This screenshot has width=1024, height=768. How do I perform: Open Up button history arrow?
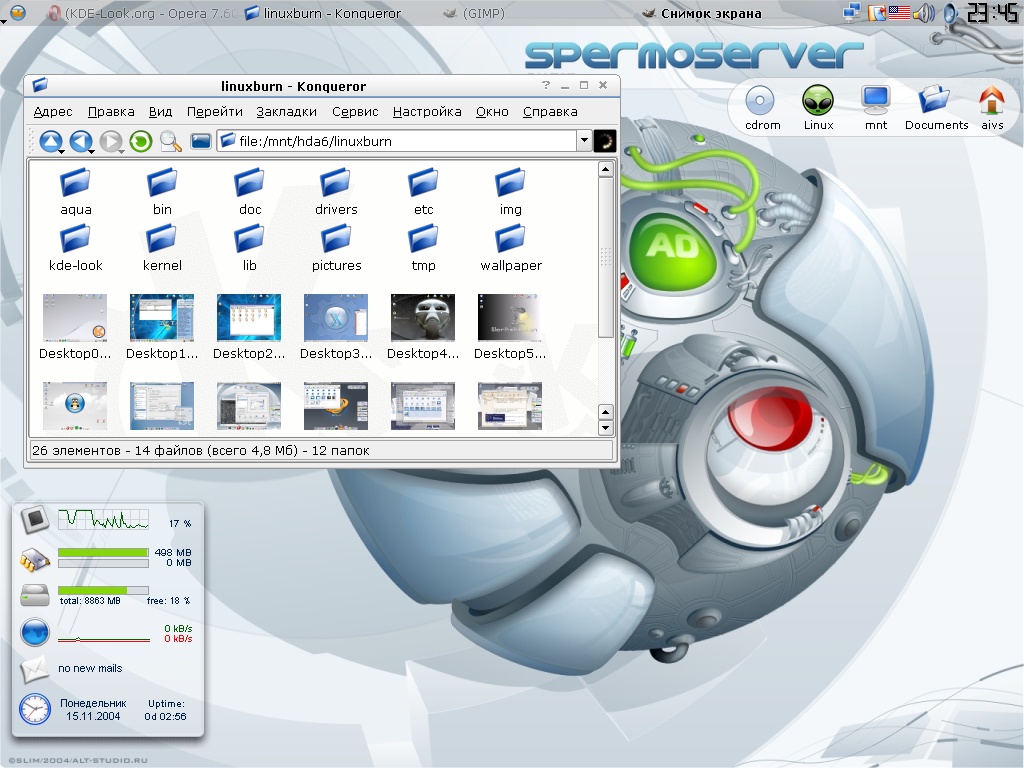click(61, 152)
